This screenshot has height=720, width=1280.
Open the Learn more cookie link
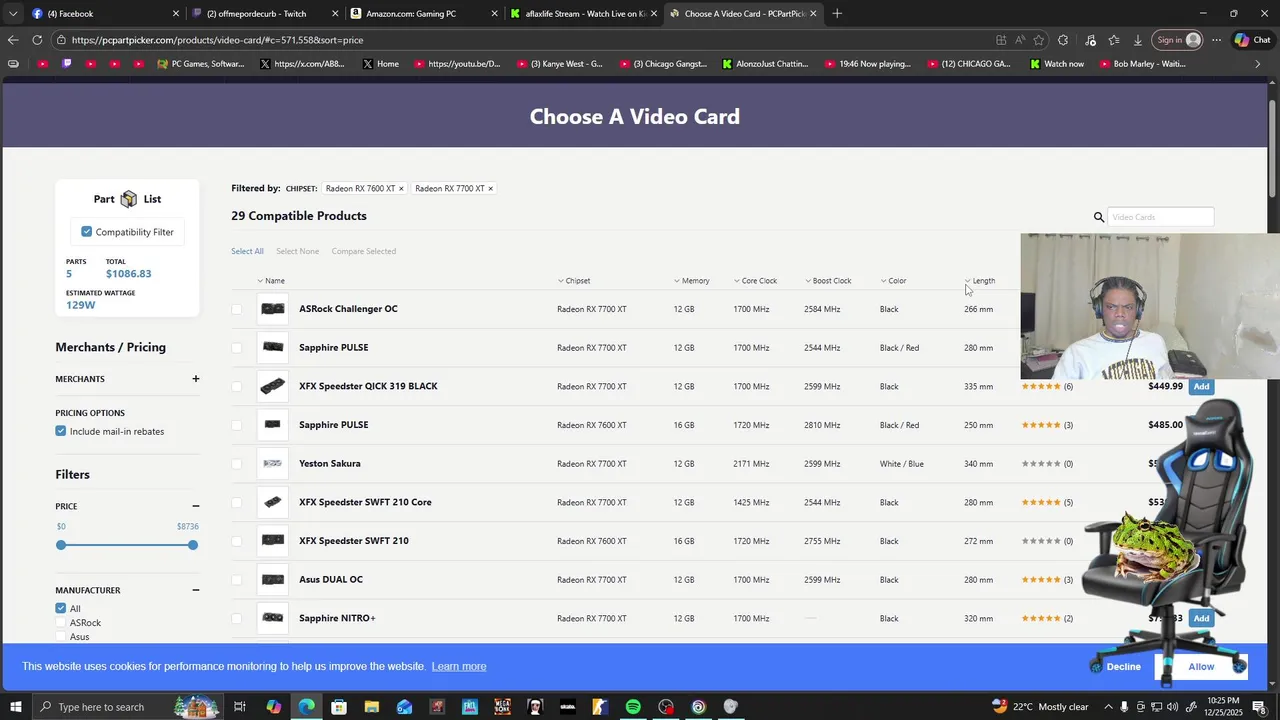[459, 667]
